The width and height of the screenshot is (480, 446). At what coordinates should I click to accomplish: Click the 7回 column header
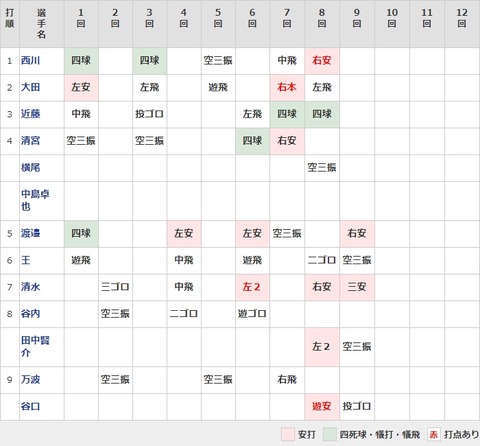pos(287,18)
